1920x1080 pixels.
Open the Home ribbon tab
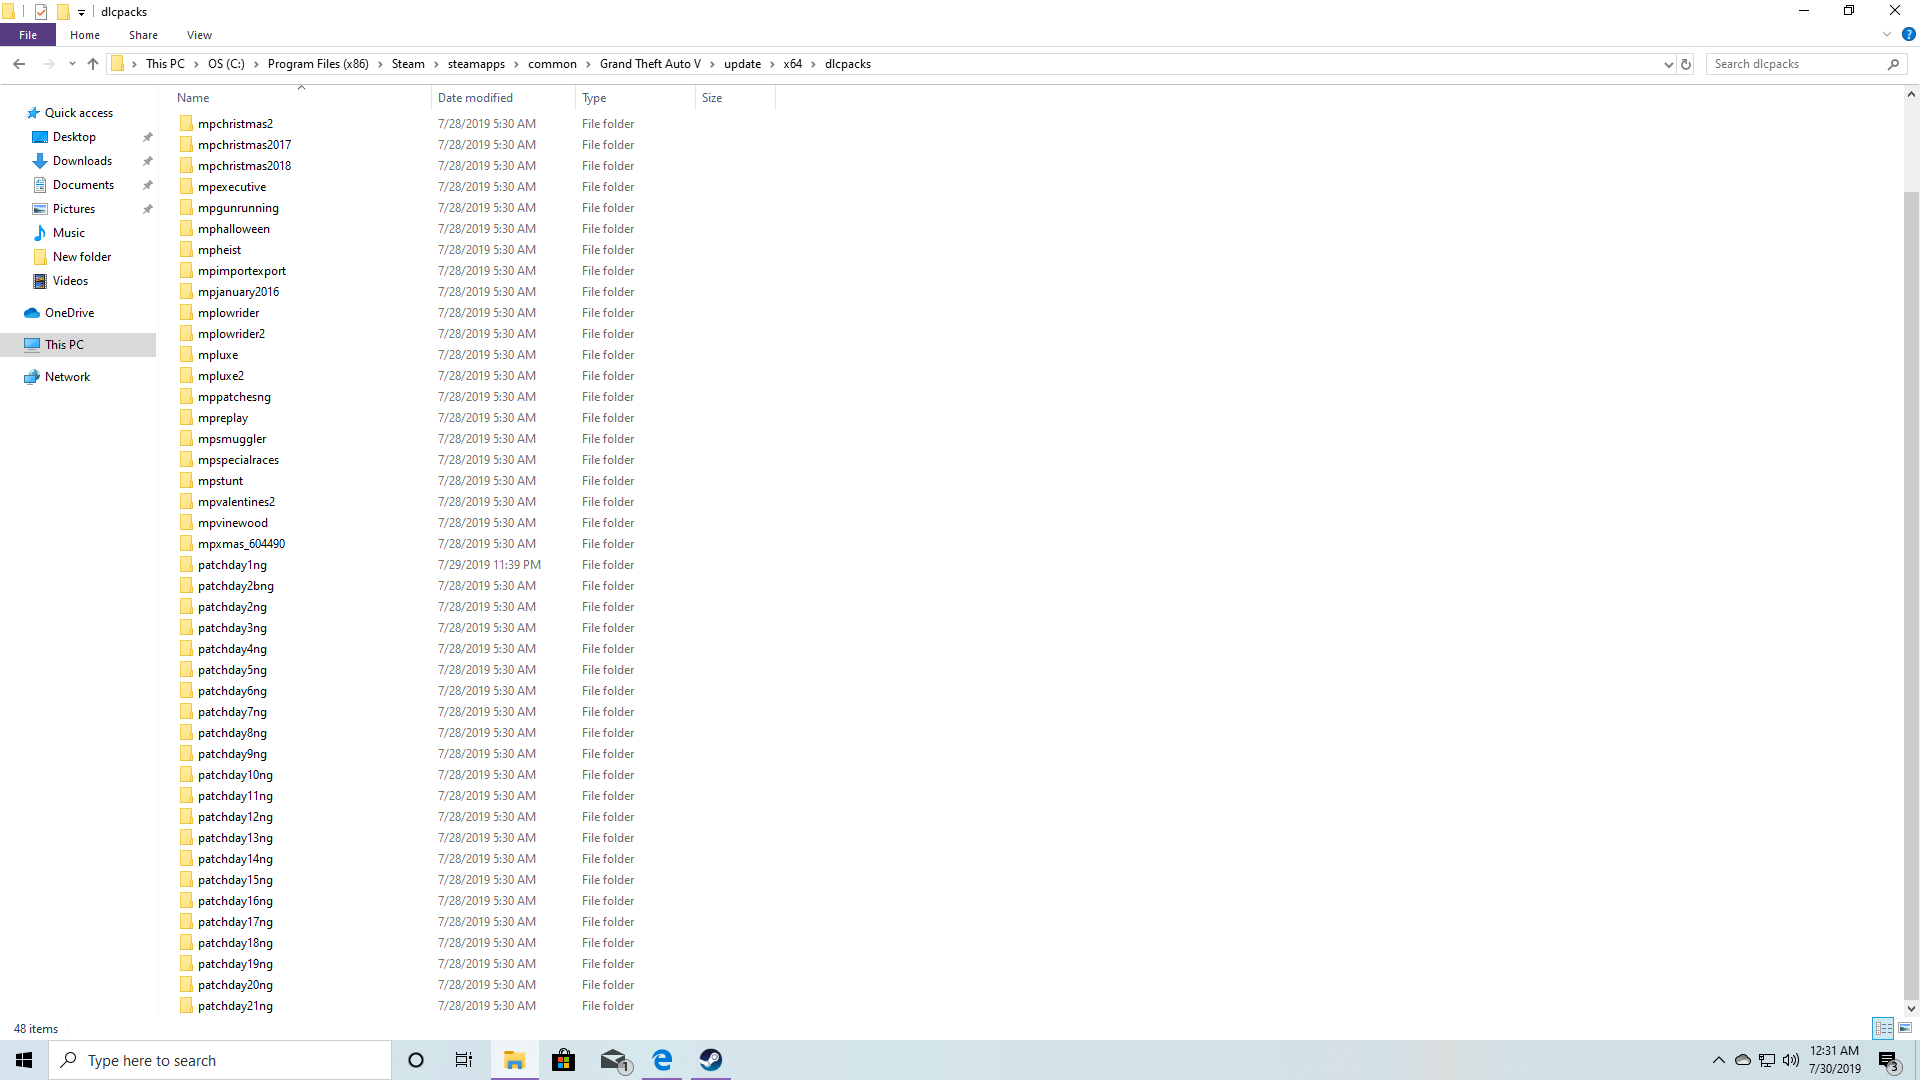coord(85,35)
